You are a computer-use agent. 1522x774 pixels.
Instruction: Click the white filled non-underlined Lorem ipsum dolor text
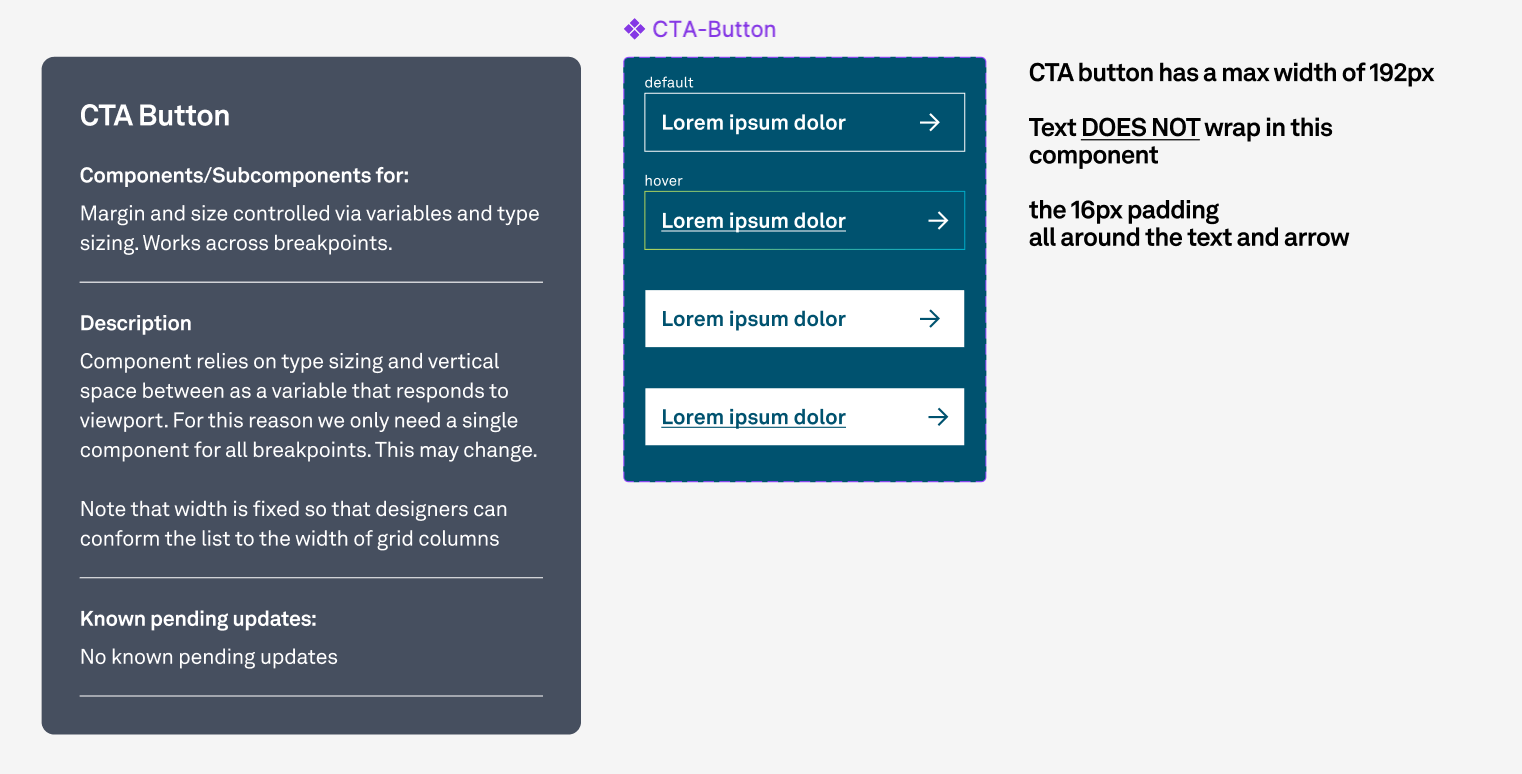(754, 318)
